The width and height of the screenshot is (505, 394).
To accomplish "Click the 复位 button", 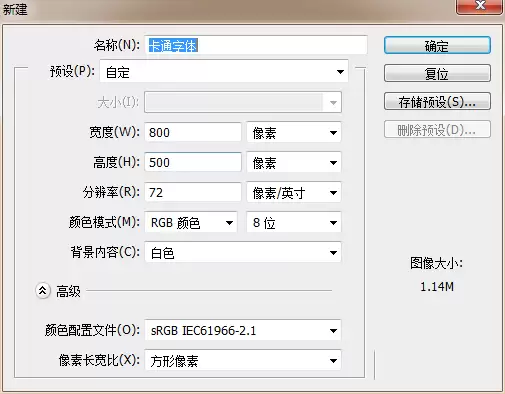I will pyautogui.click(x=437, y=73).
